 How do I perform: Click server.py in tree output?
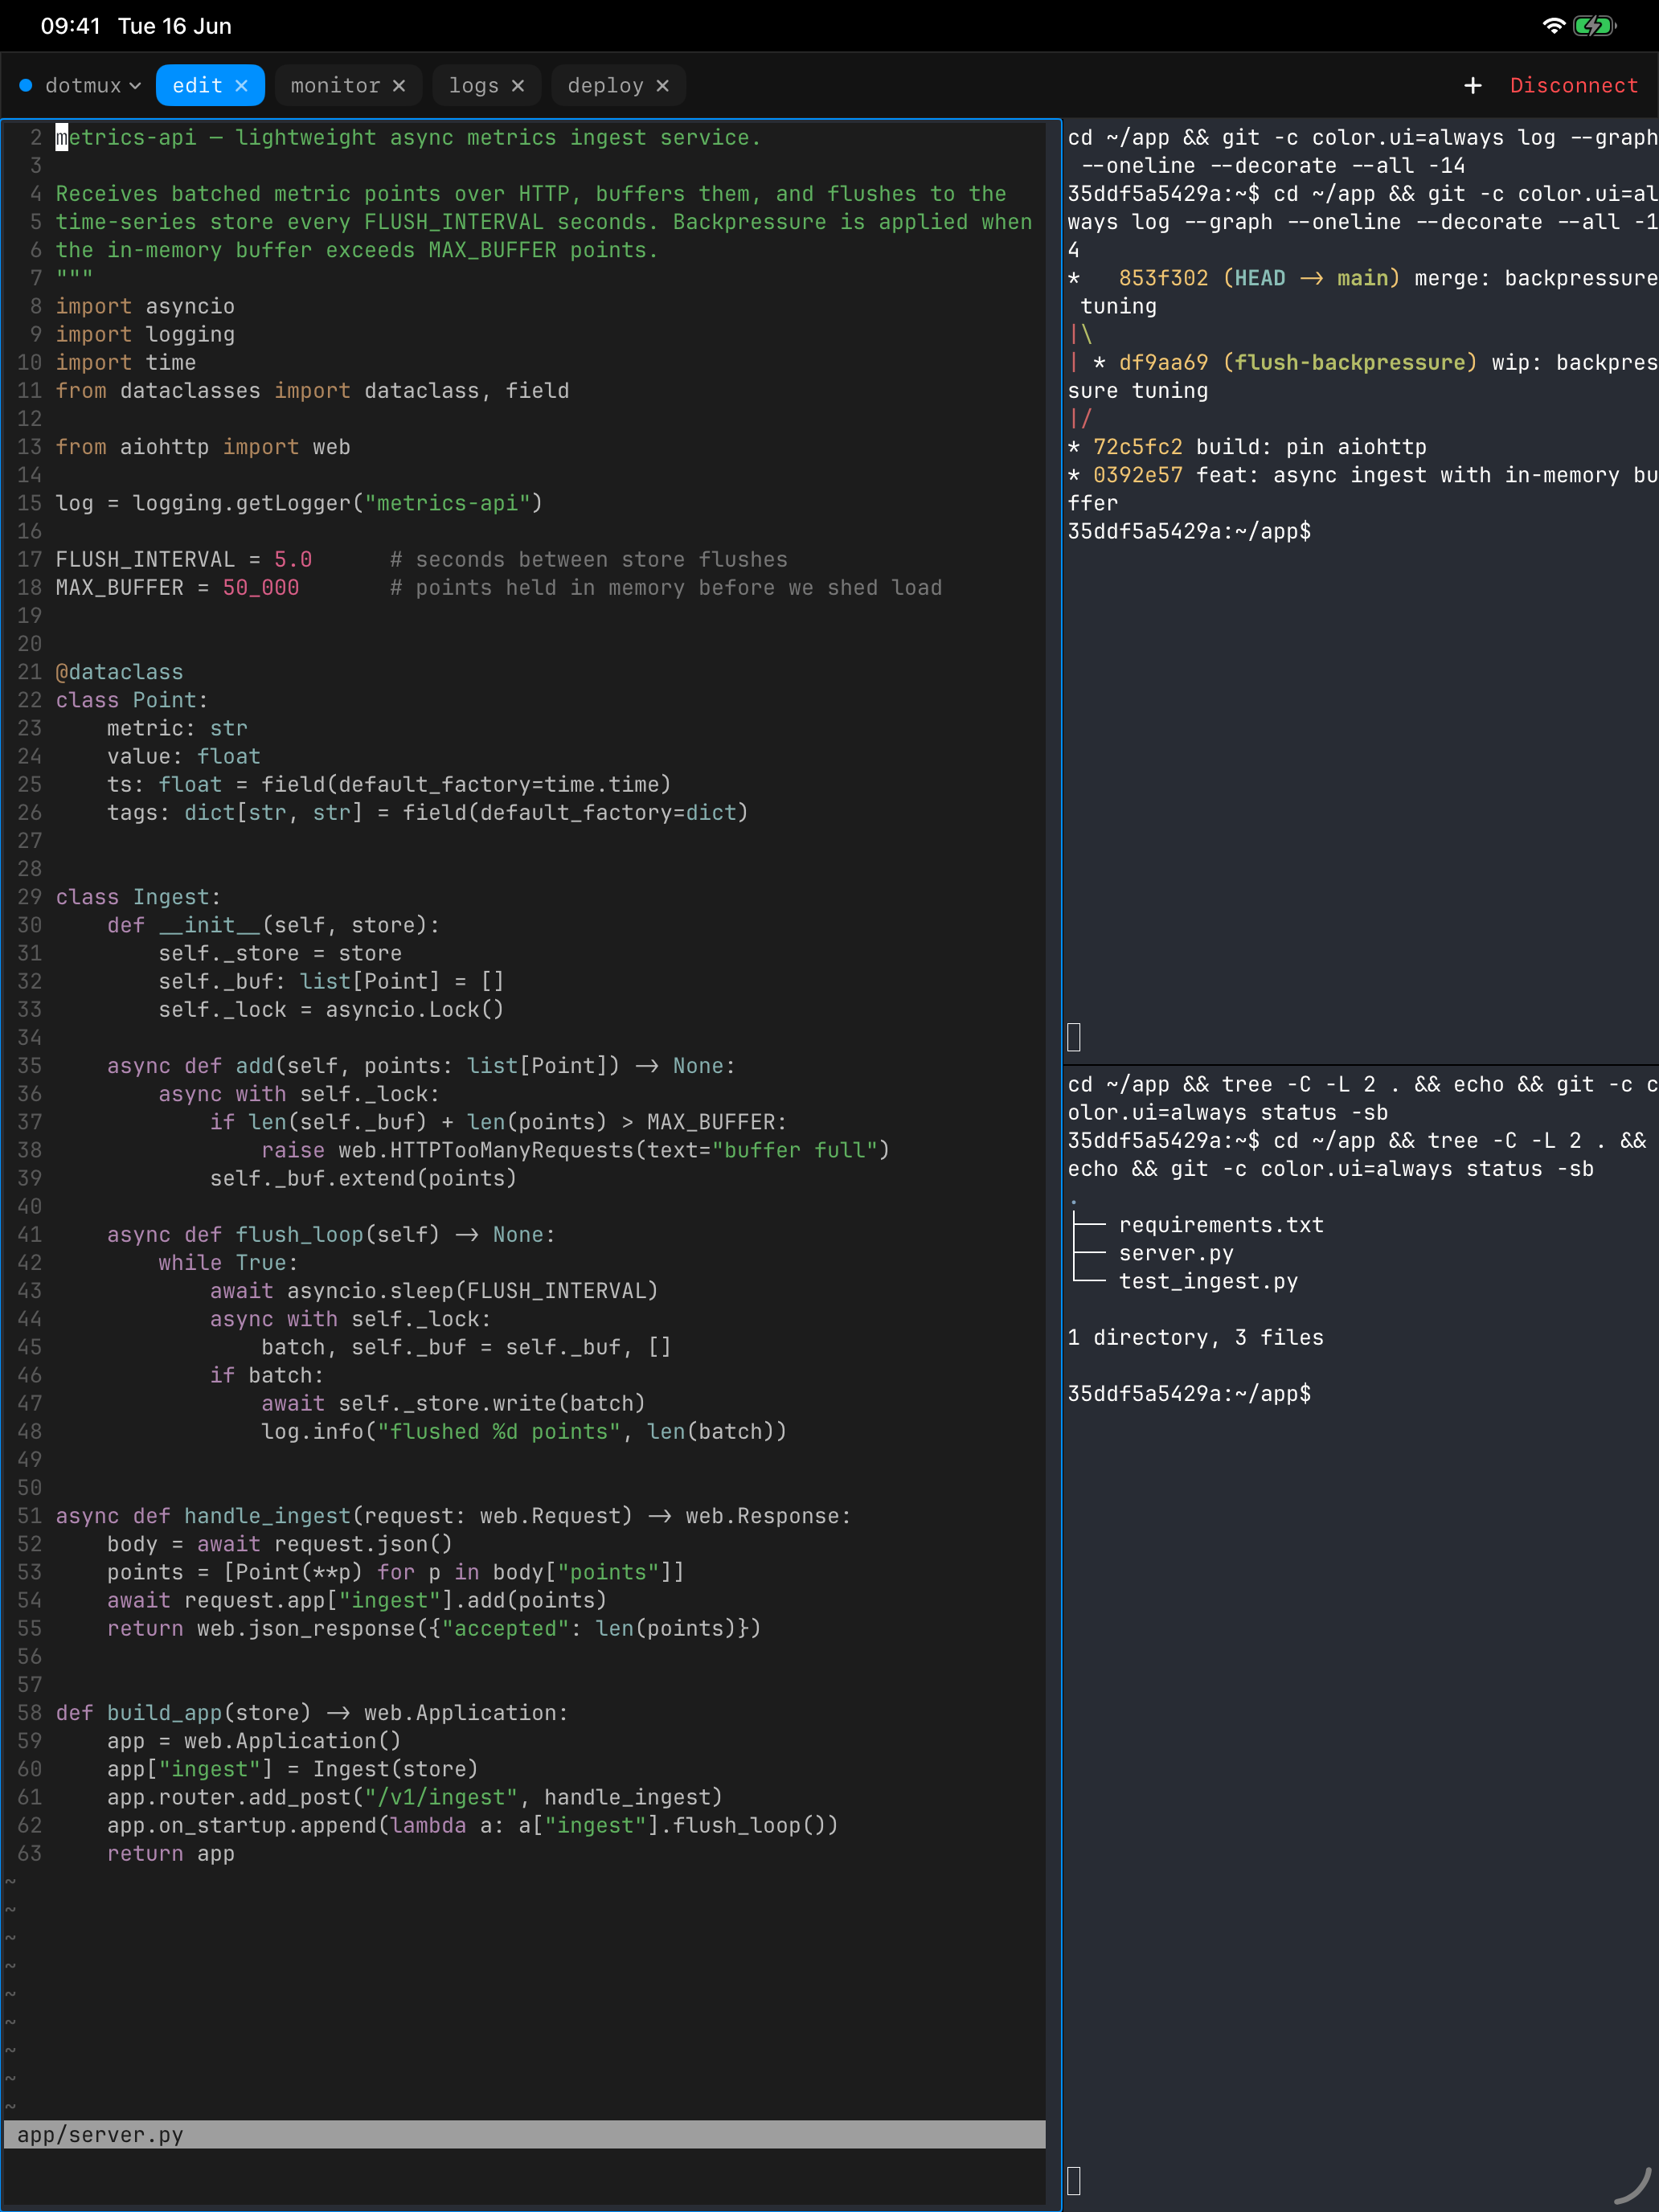point(1176,1252)
